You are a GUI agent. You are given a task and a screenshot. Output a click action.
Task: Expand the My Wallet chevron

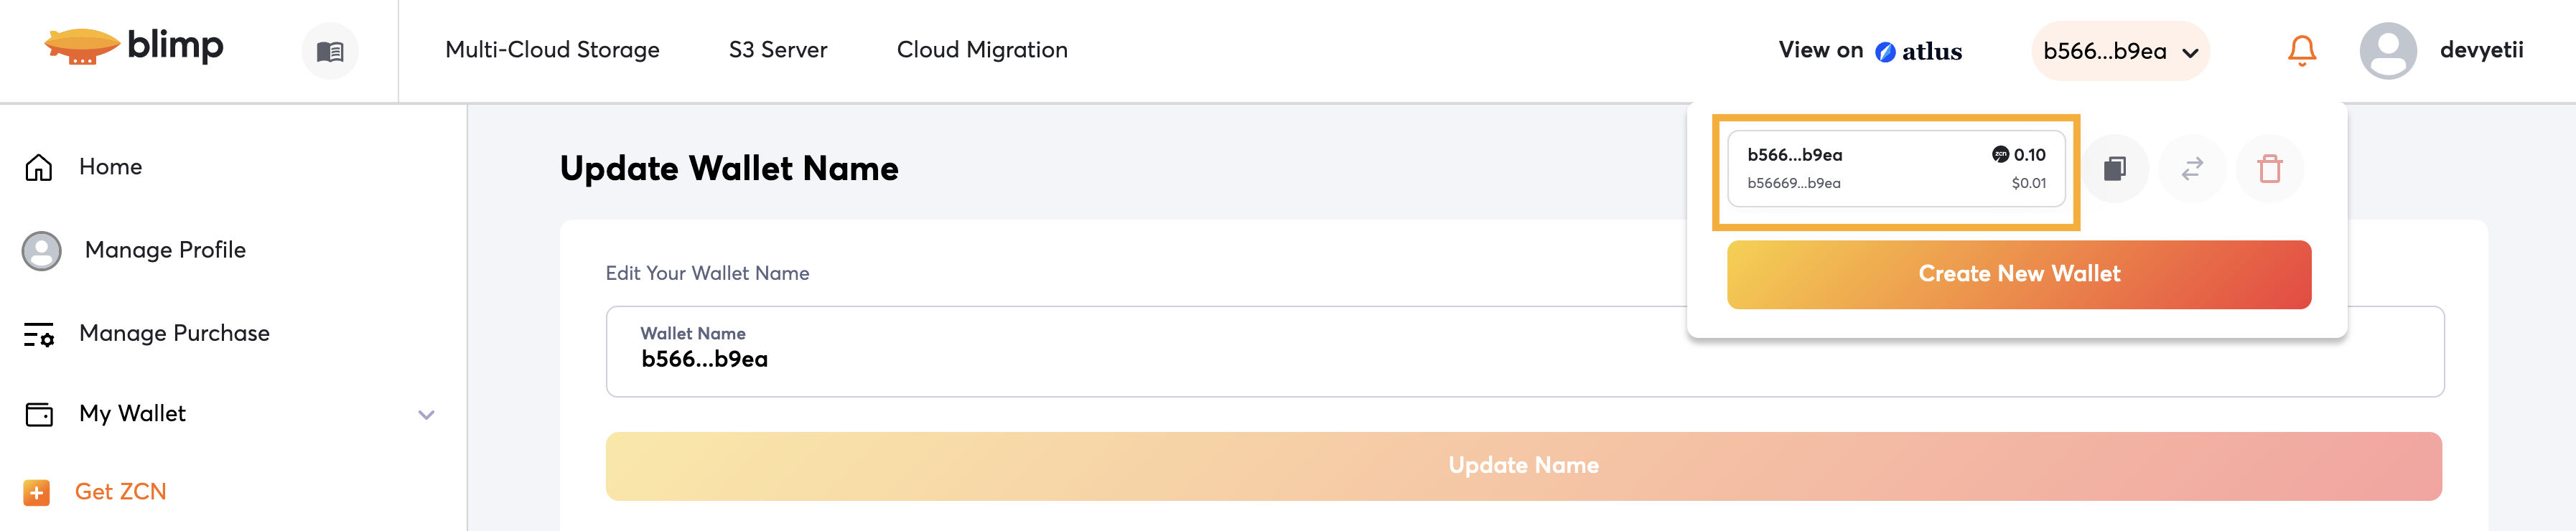(x=426, y=414)
